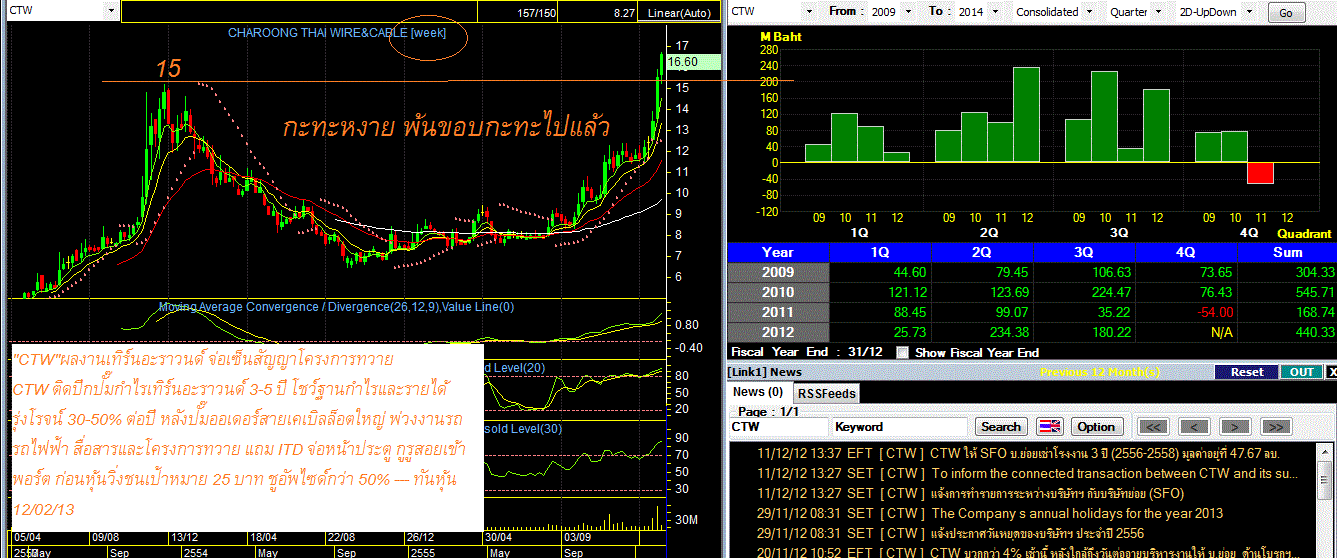Switch to the RSSFeeds tab
The width and height of the screenshot is (1337, 558).
[826, 393]
